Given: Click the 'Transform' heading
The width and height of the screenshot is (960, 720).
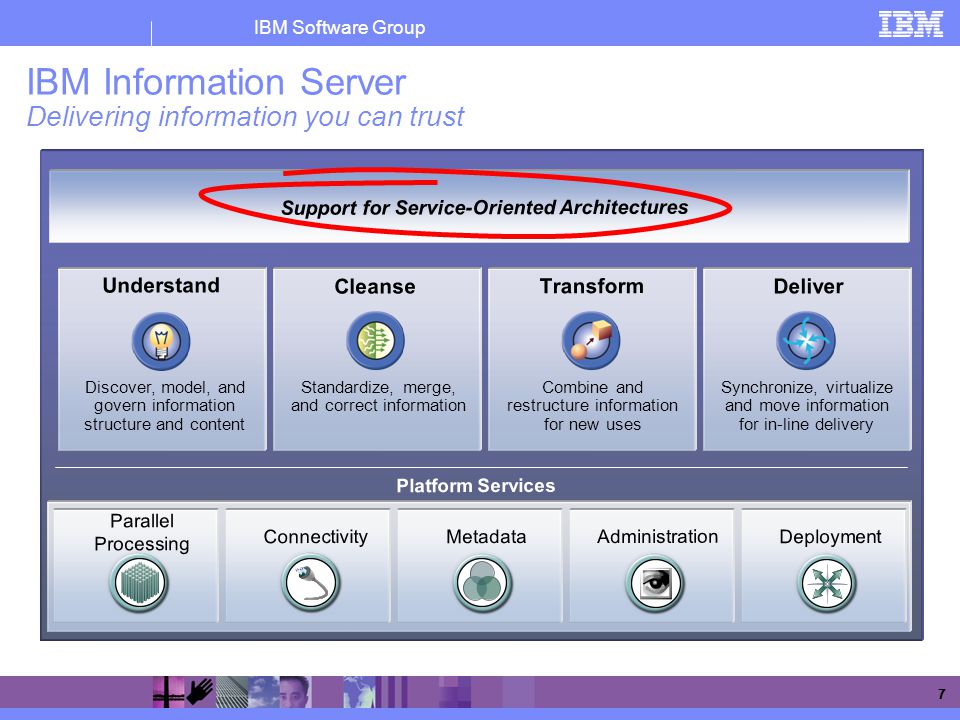Looking at the screenshot, I should tap(591, 286).
